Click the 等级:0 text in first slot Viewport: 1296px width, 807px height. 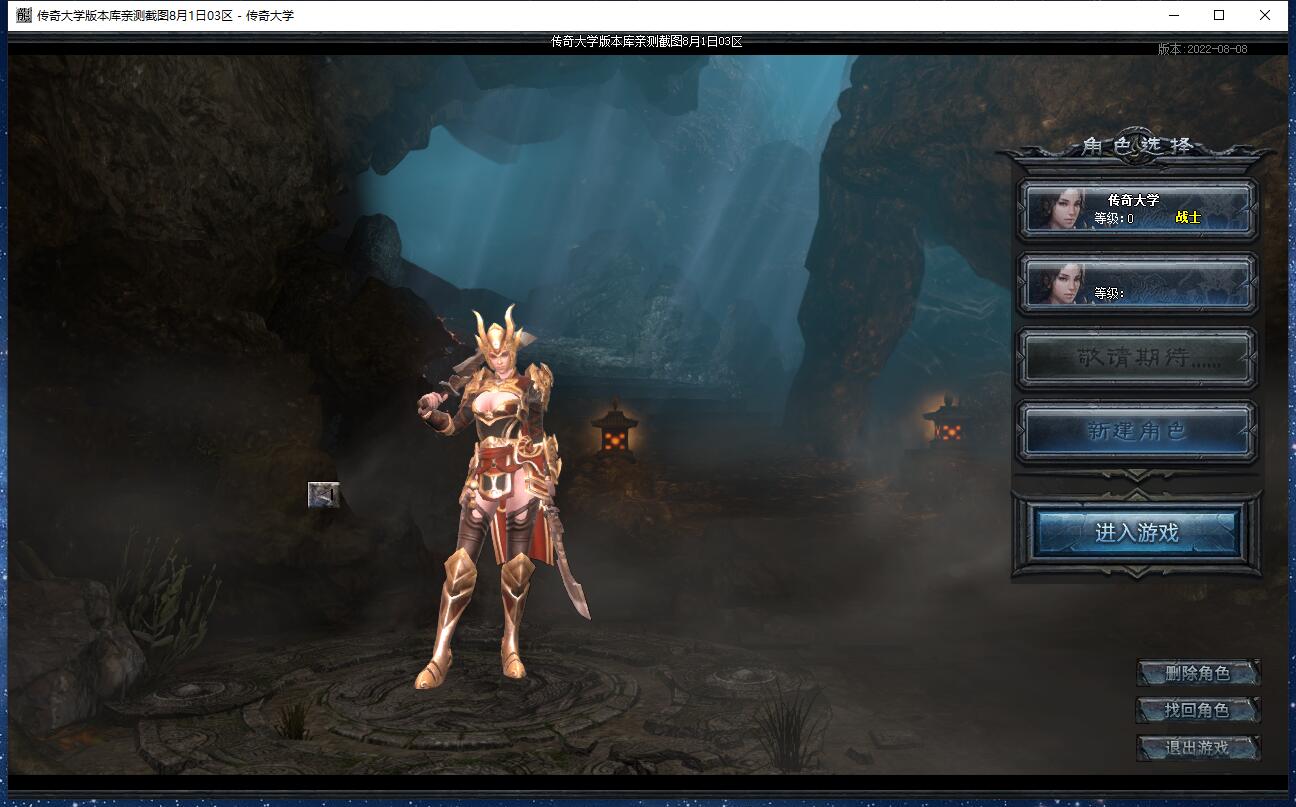pos(1114,218)
